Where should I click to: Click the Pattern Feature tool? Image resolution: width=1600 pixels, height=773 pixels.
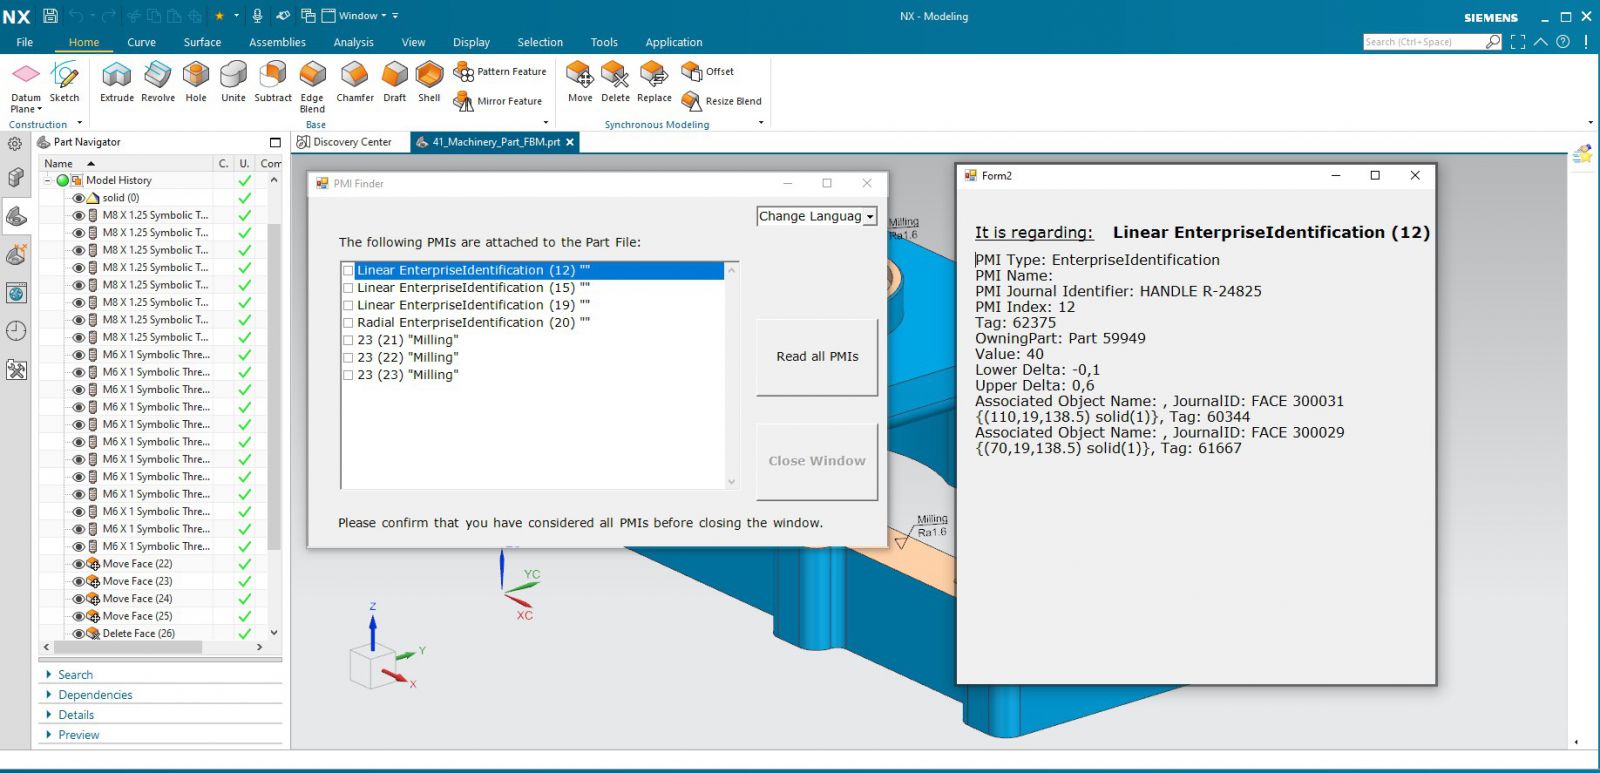[500, 71]
